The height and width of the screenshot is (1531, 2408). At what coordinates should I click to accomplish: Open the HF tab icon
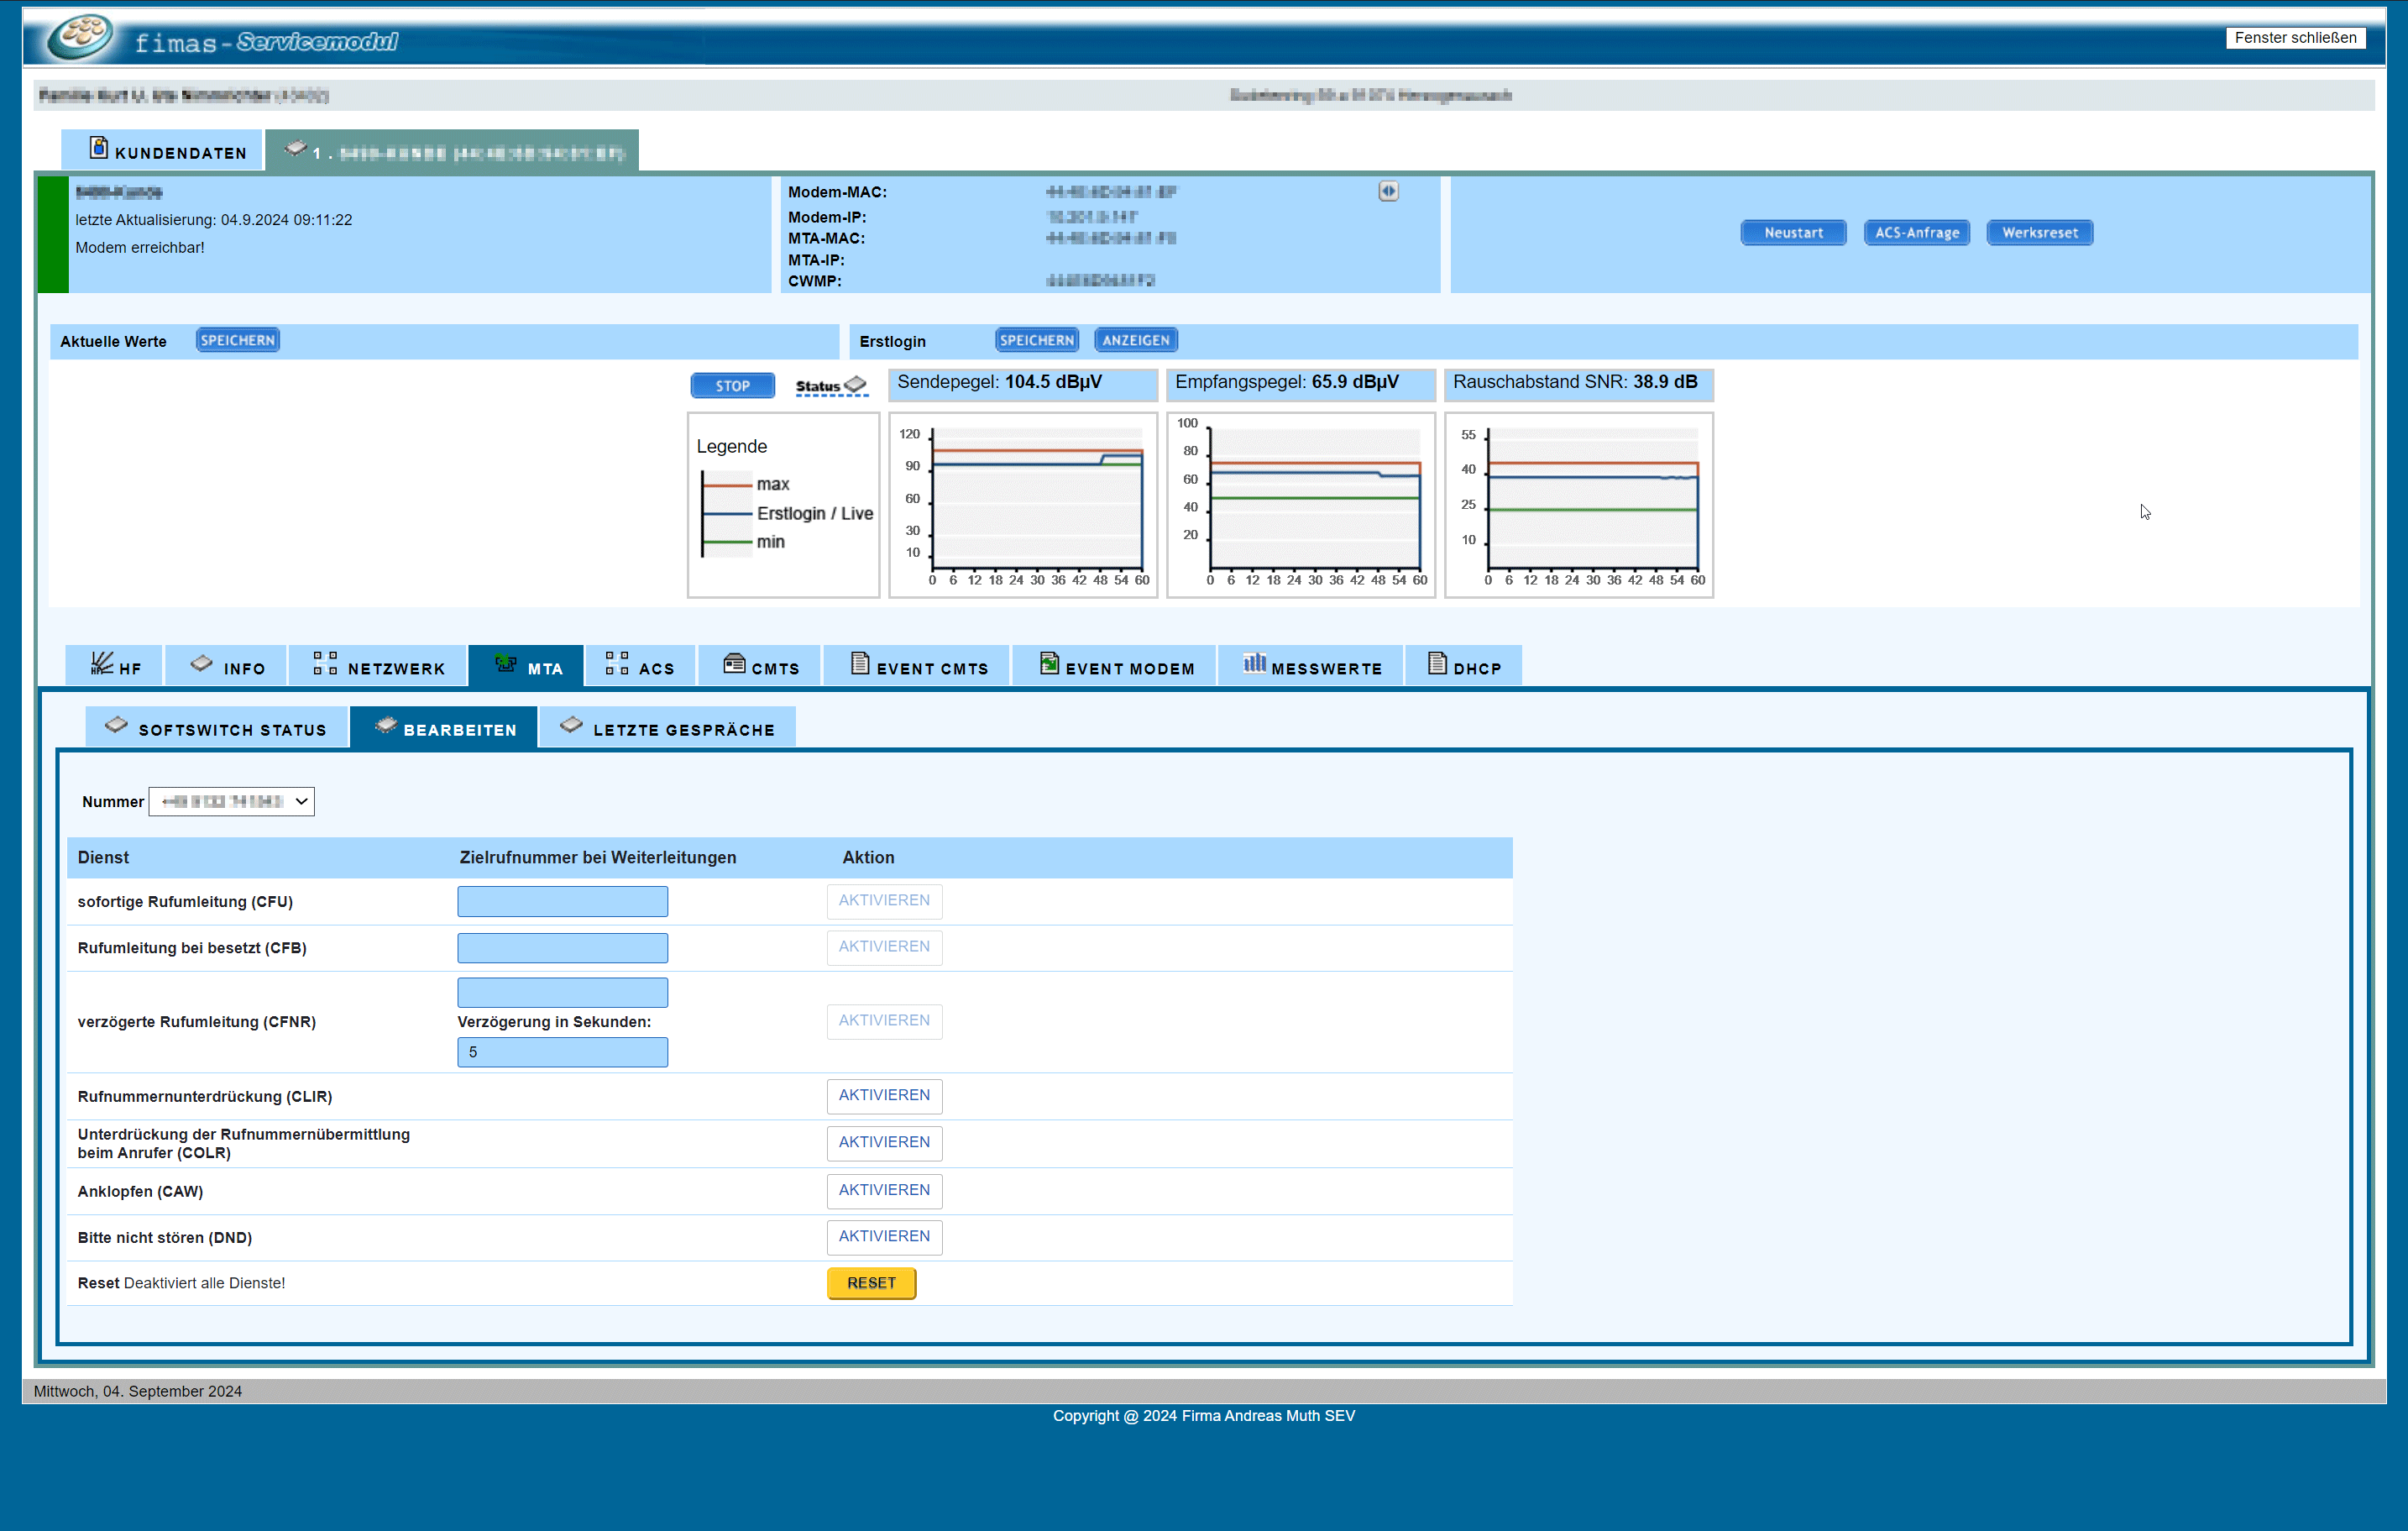102,664
